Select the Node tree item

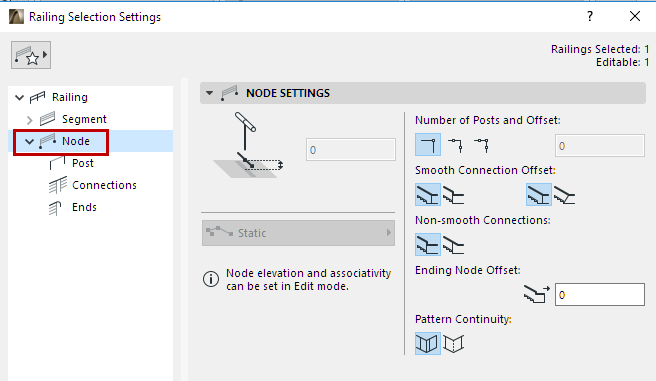[x=76, y=141]
